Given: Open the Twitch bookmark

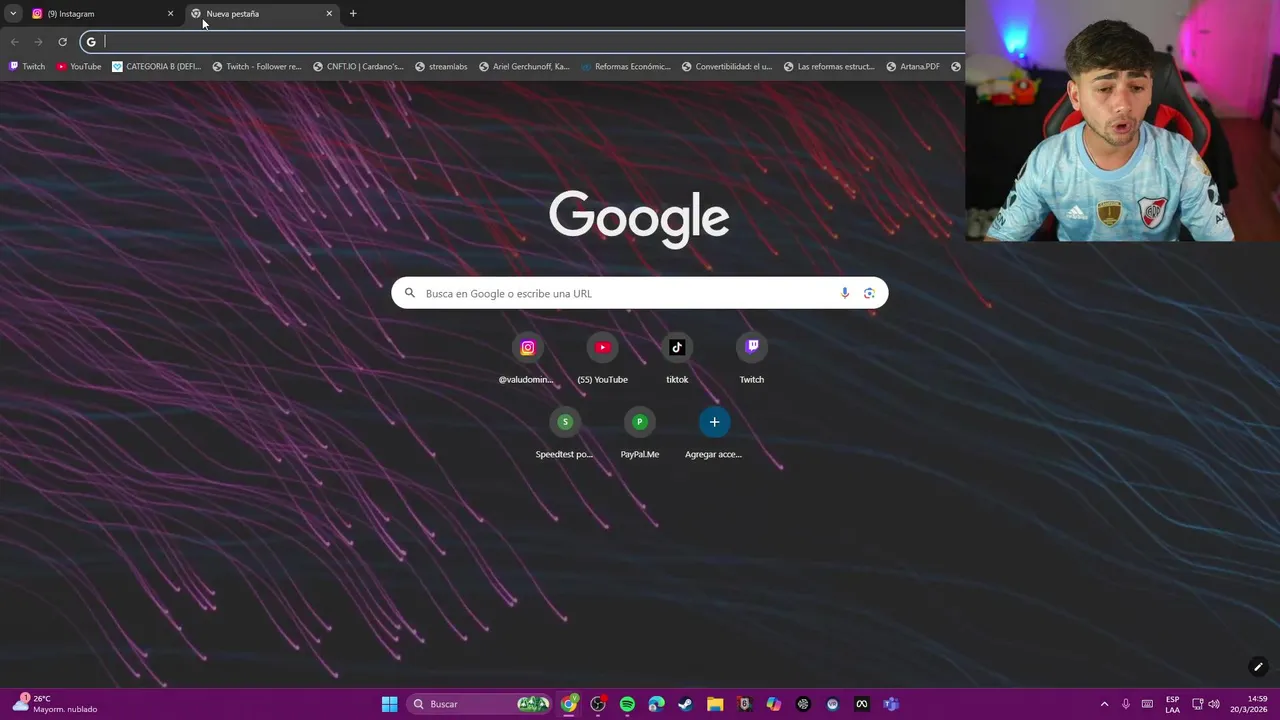Looking at the screenshot, I should [27, 67].
